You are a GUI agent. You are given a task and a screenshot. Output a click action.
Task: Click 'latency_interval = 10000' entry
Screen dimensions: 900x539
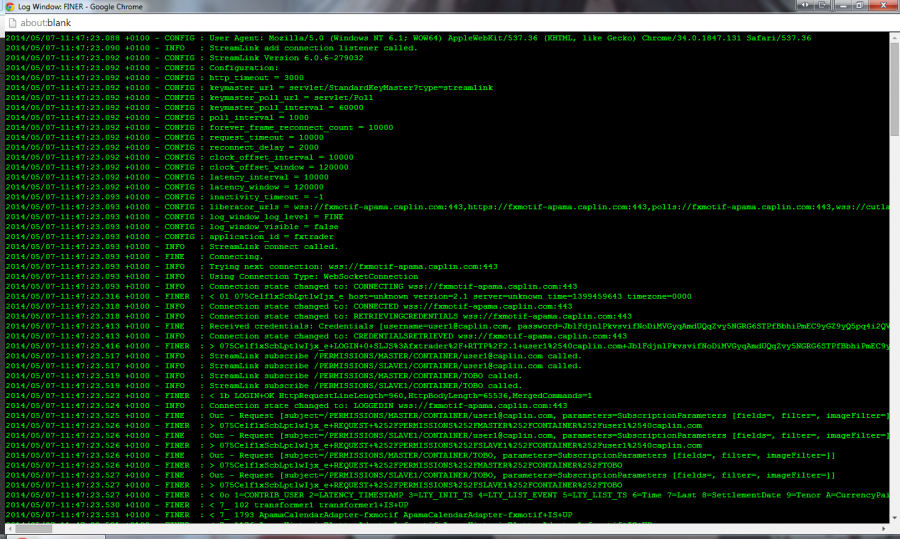[x=167, y=177]
